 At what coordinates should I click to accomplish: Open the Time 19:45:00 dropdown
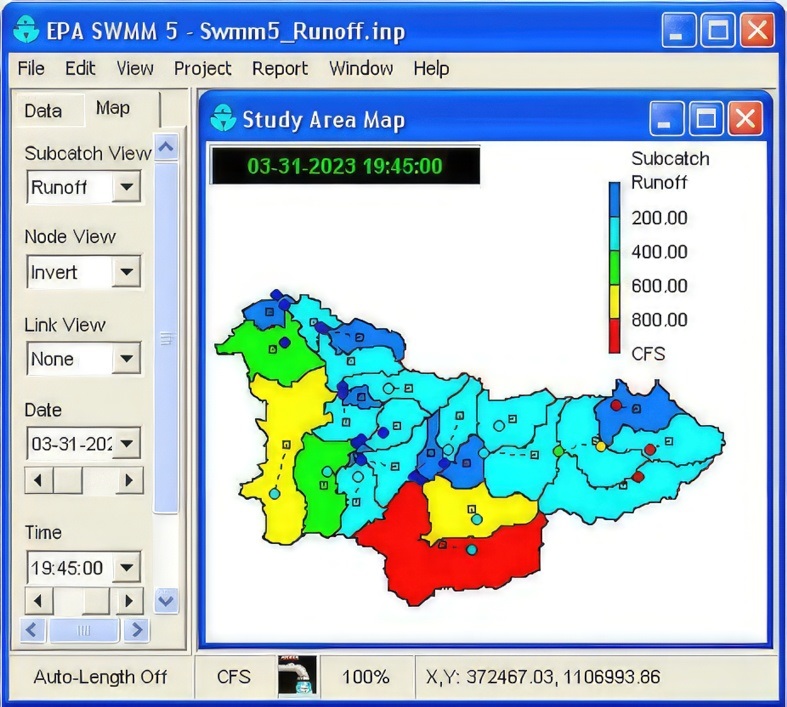tap(126, 568)
